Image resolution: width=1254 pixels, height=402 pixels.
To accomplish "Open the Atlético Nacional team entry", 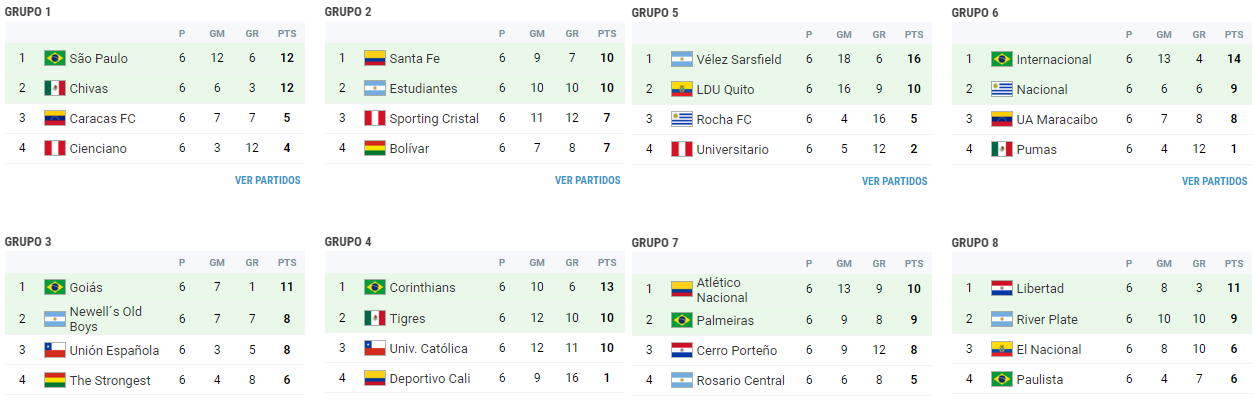I will click(x=722, y=290).
